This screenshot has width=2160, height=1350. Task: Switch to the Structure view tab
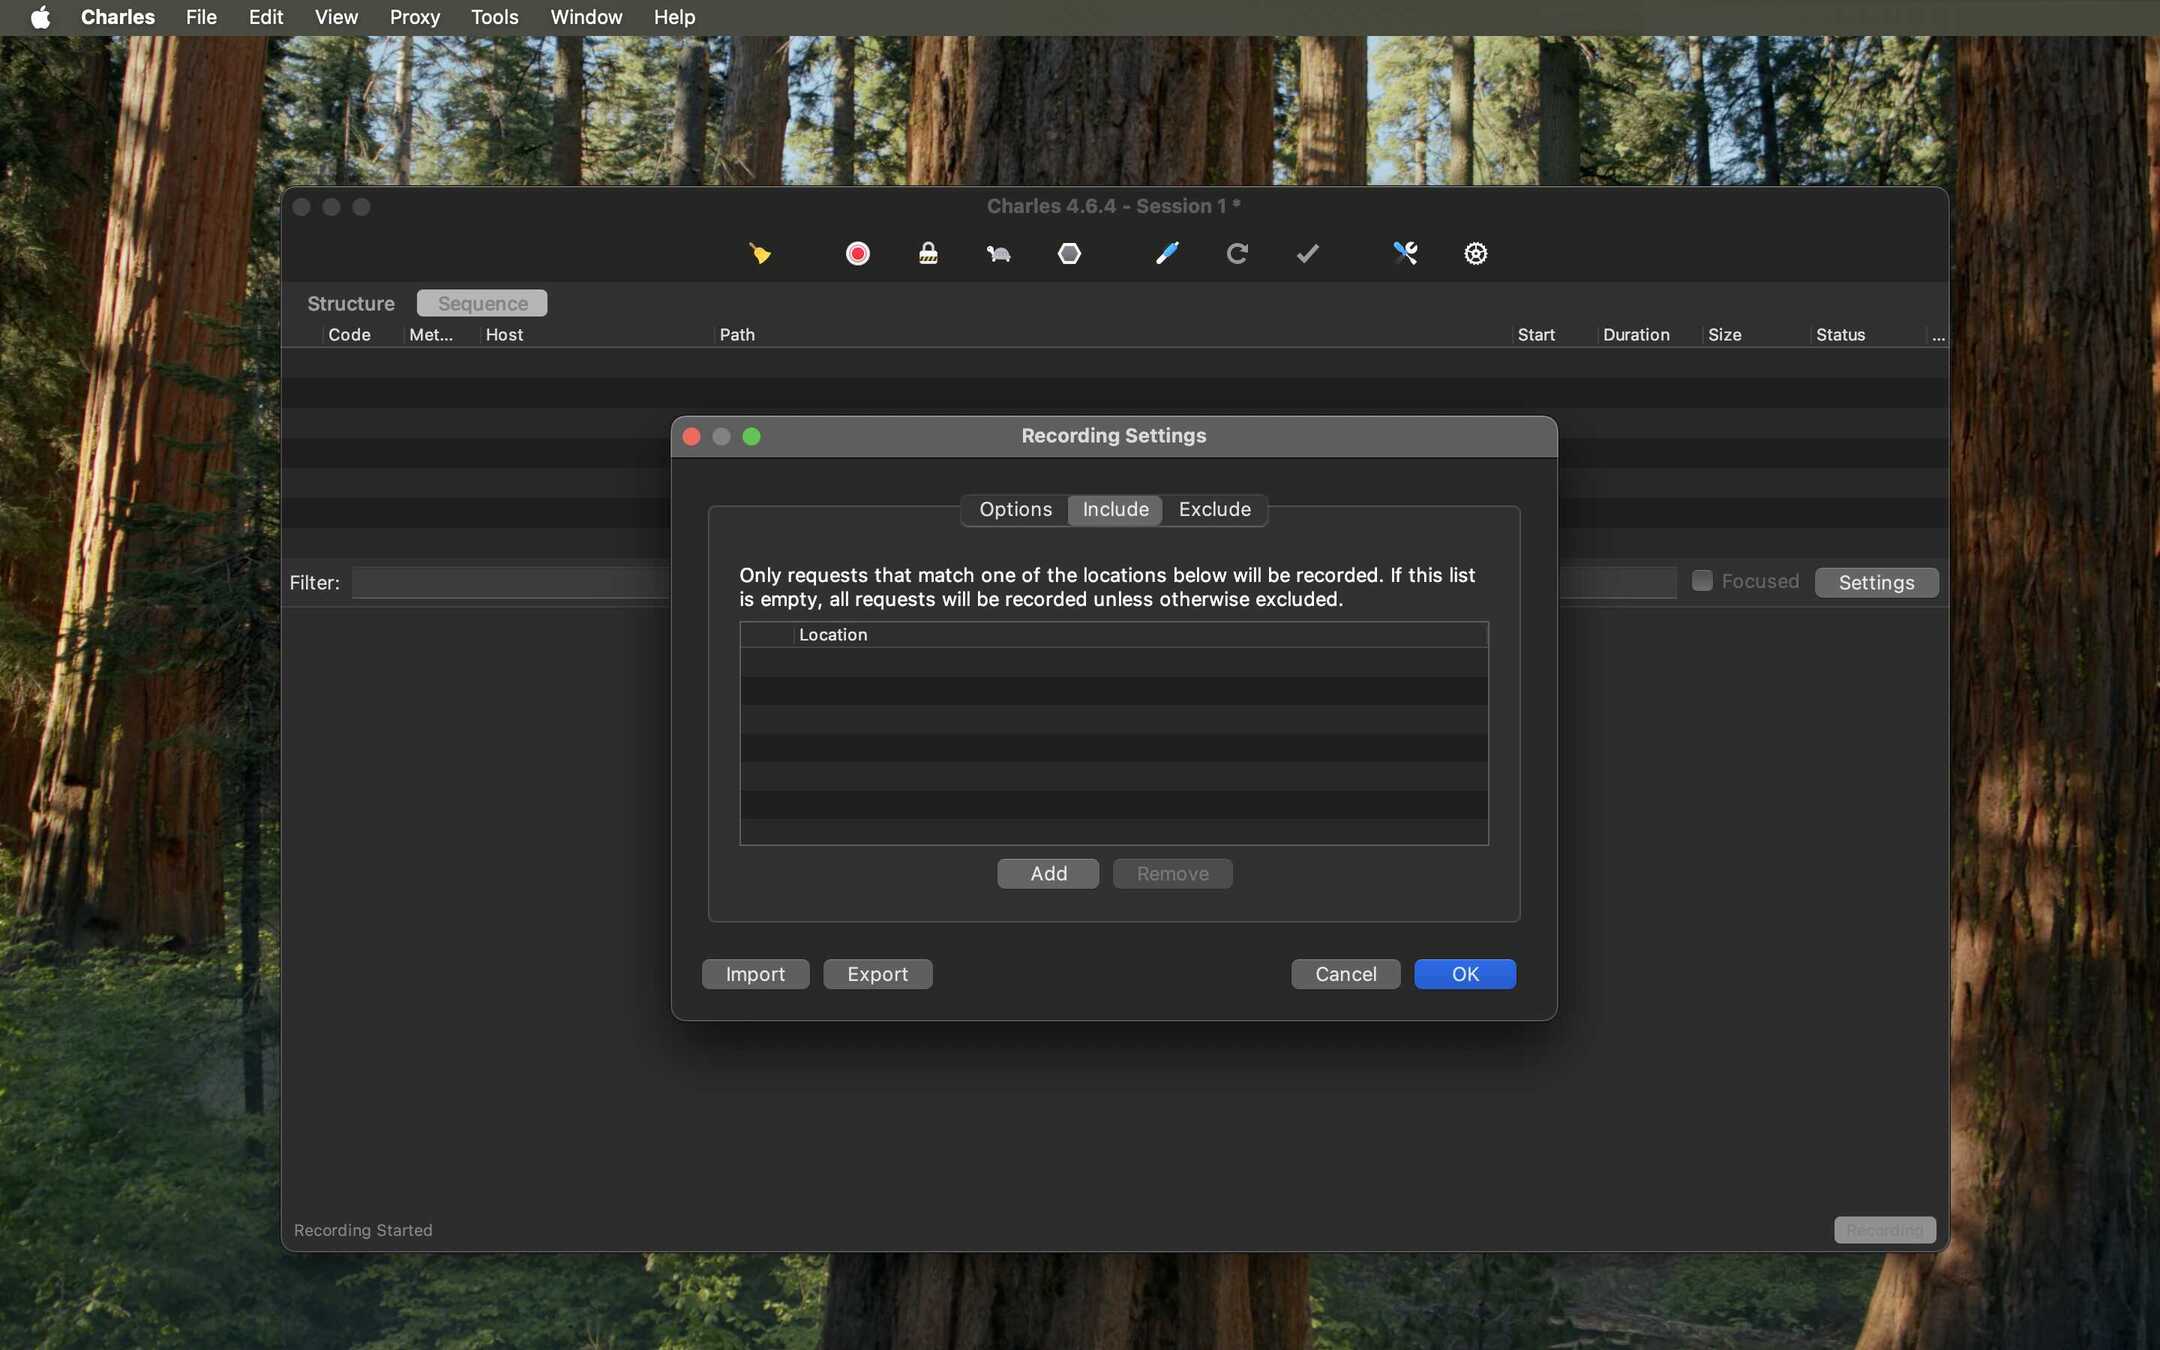coord(350,303)
